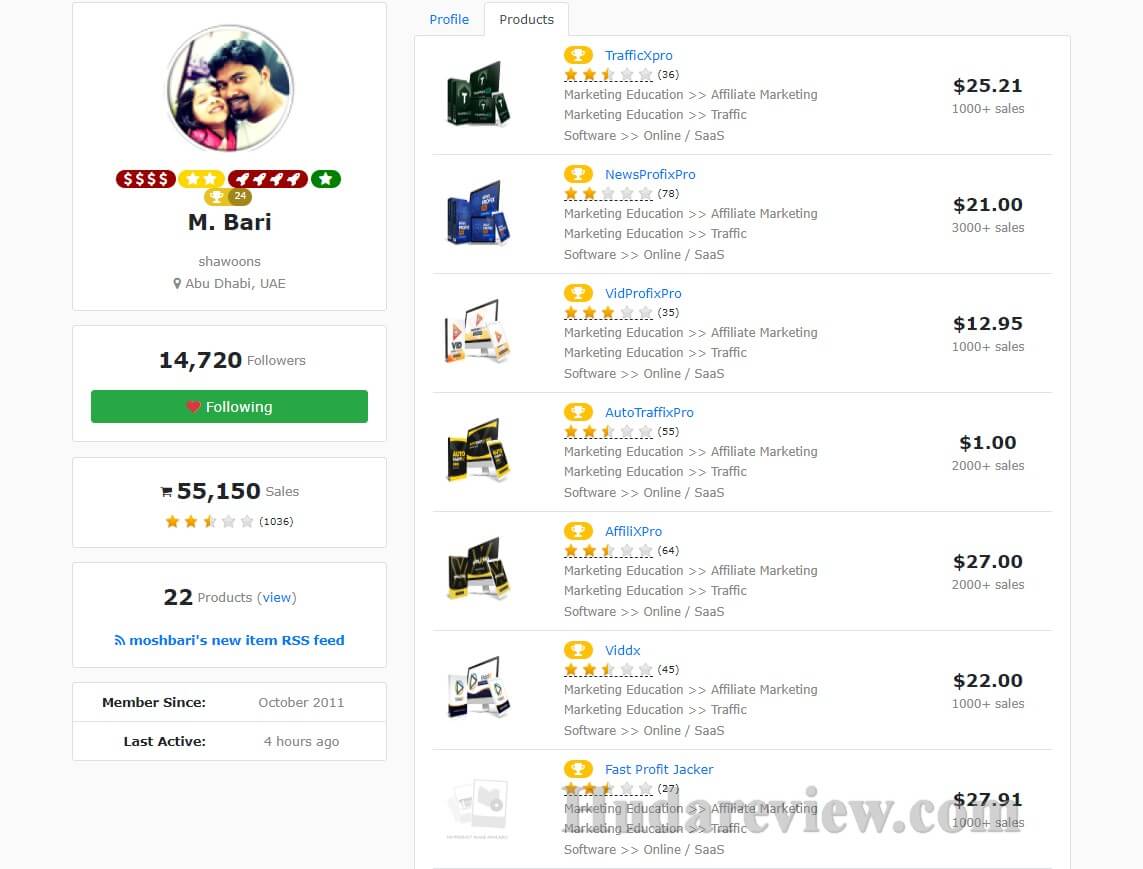Image resolution: width=1143 pixels, height=869 pixels.
Task: Click the AffiliXPro product thumbnail
Action: point(477,569)
